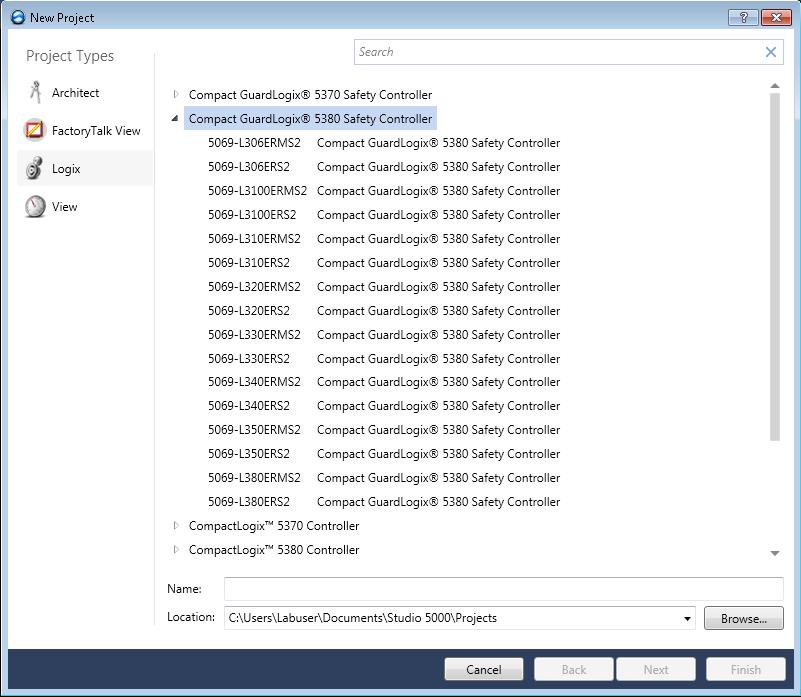
Task: Click the controller list scrollbar thumb
Action: coord(775,267)
